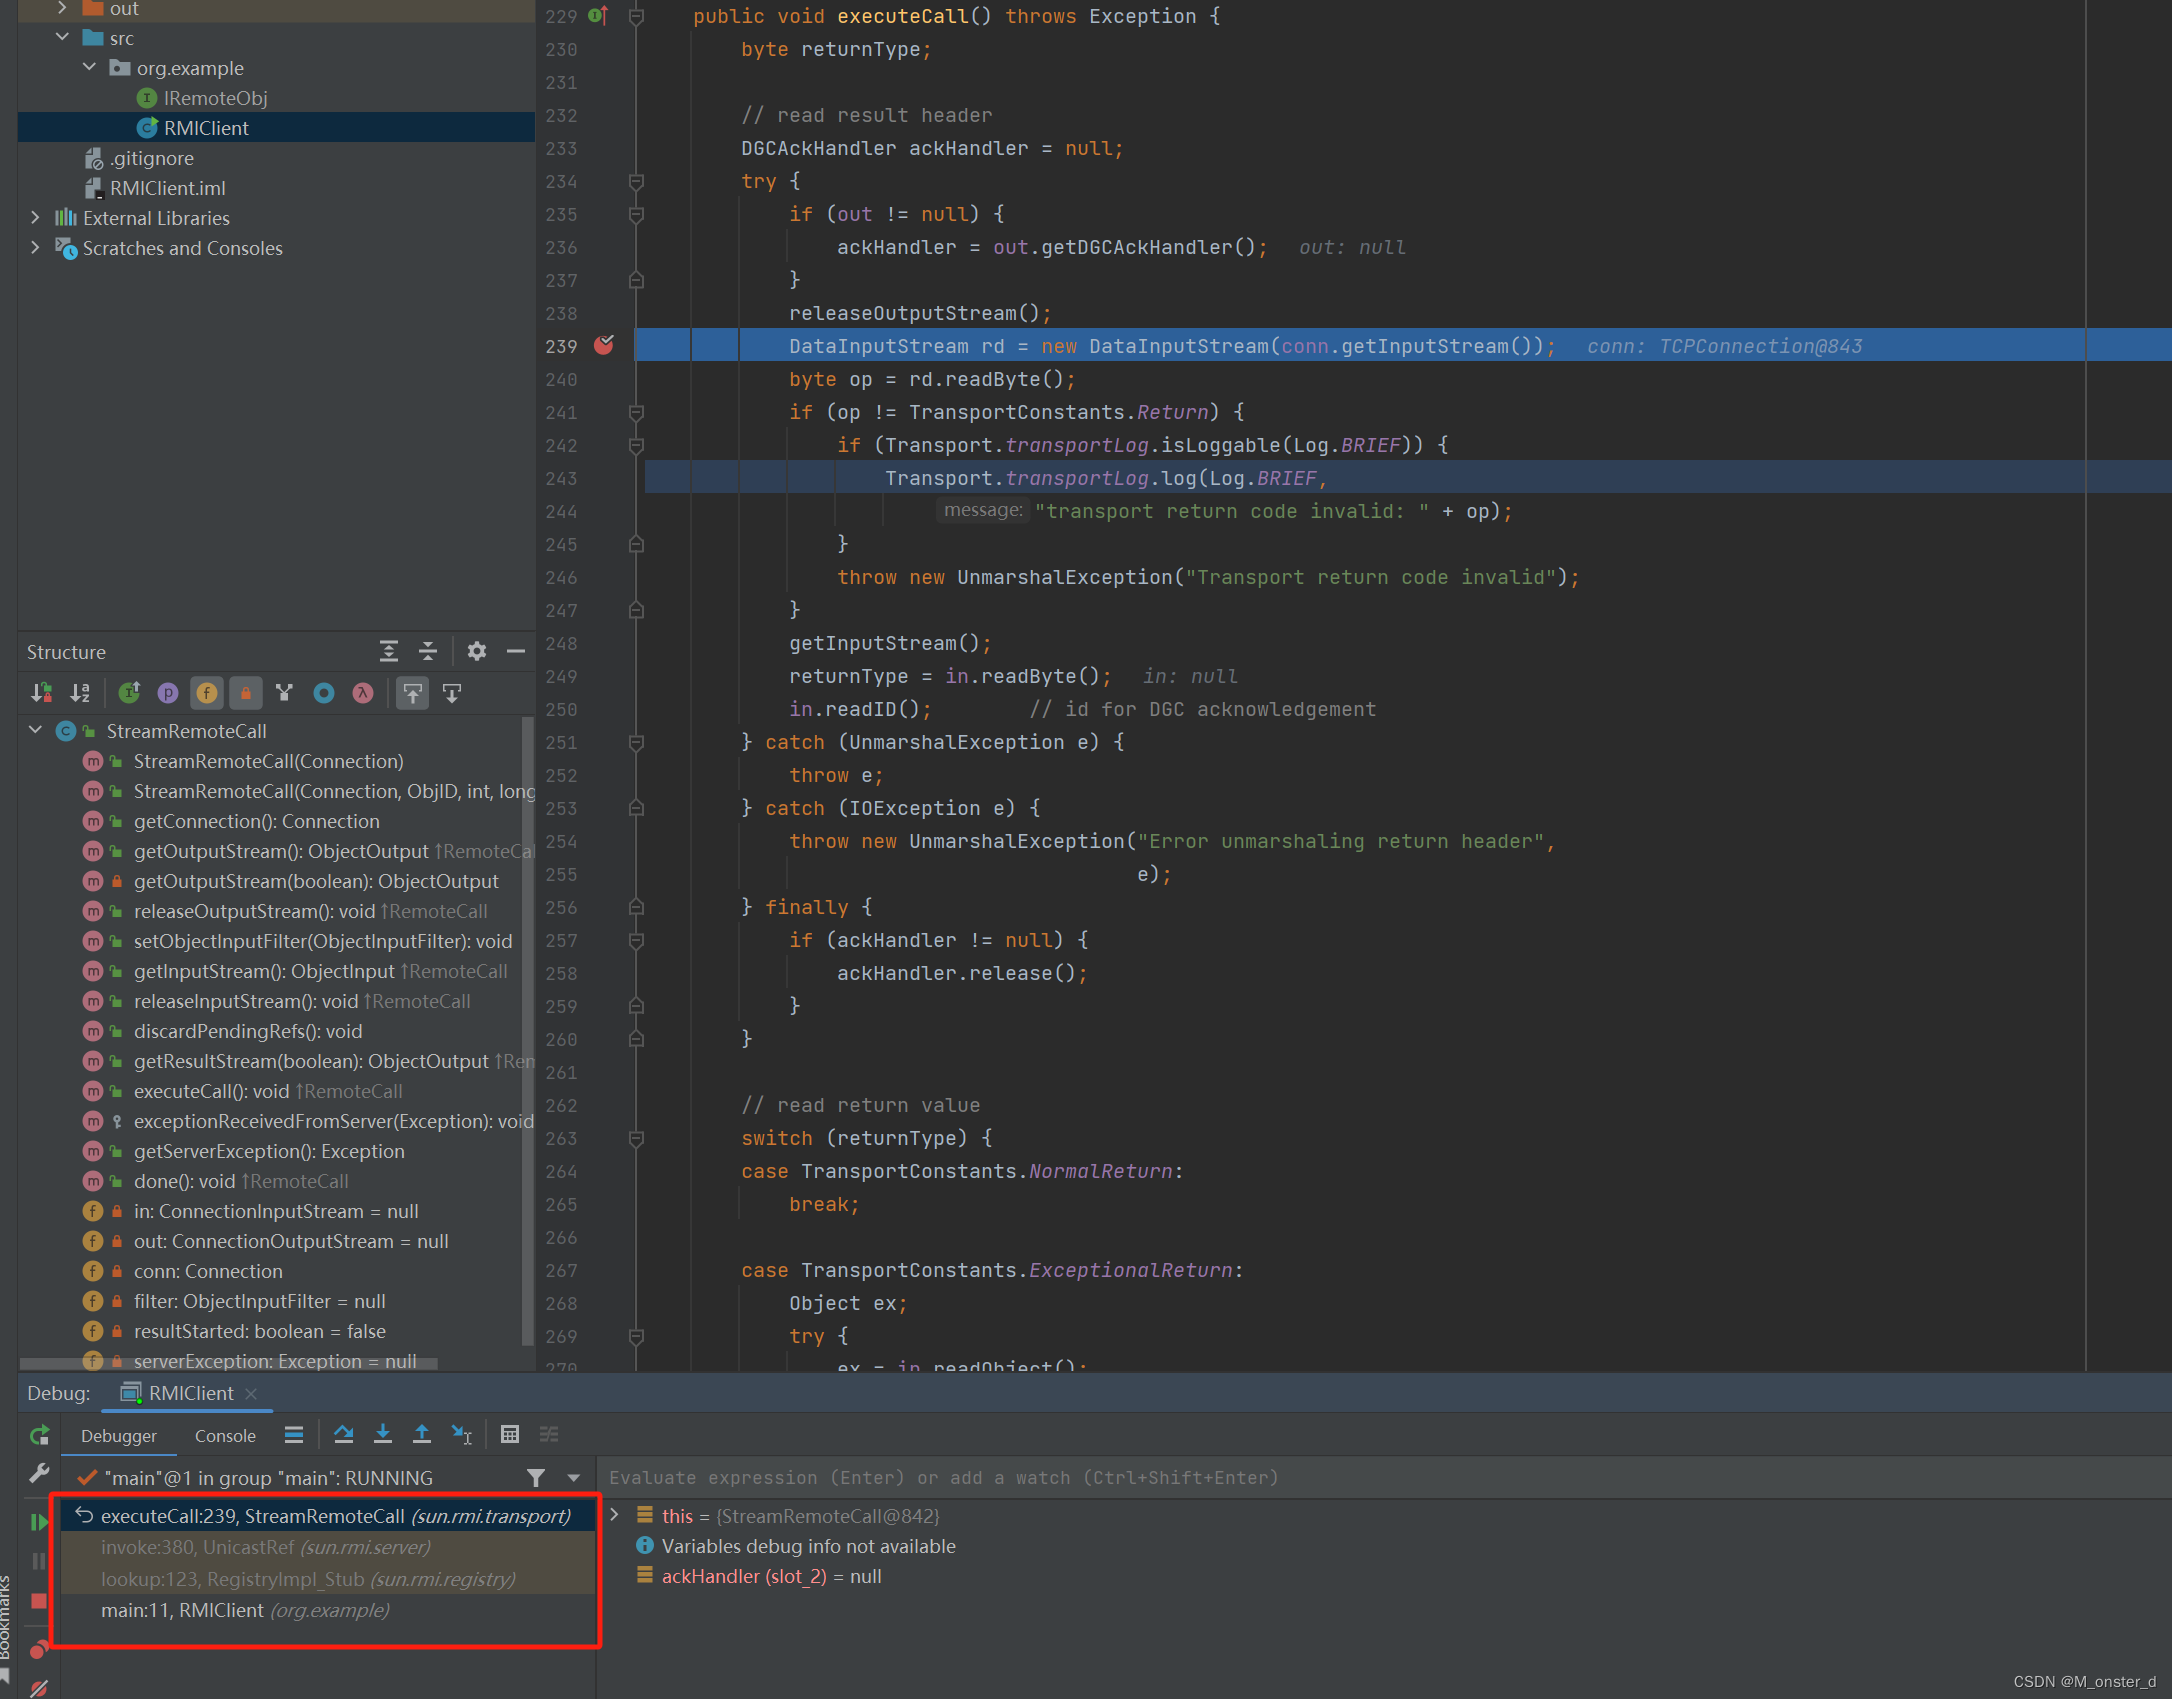Click Sort by Visibility in Structure toolbar
Viewport: 2172px width, 1699px height.
[41, 692]
